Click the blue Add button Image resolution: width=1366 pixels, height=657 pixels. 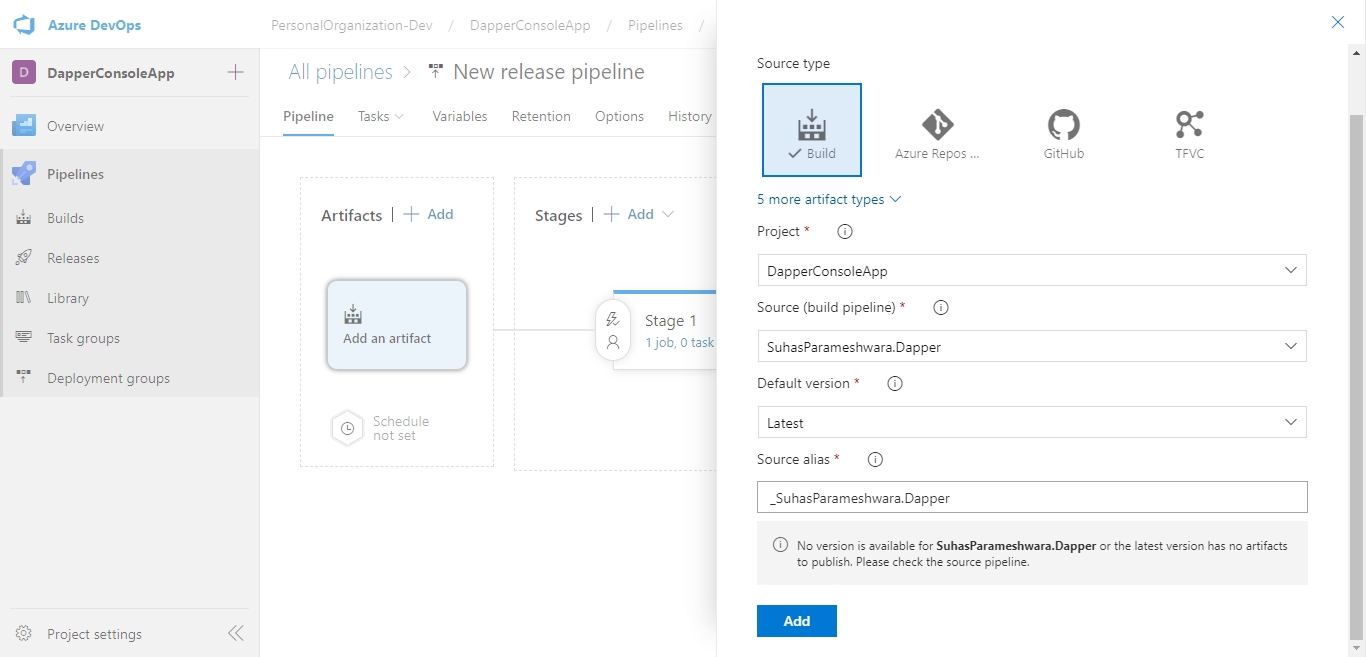[x=797, y=621]
